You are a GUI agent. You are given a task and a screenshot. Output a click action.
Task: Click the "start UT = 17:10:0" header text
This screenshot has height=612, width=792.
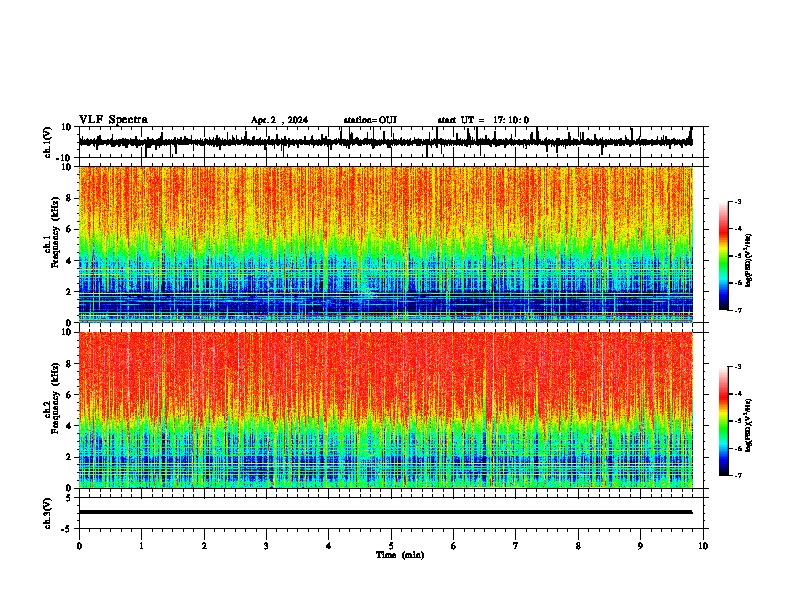(483, 120)
